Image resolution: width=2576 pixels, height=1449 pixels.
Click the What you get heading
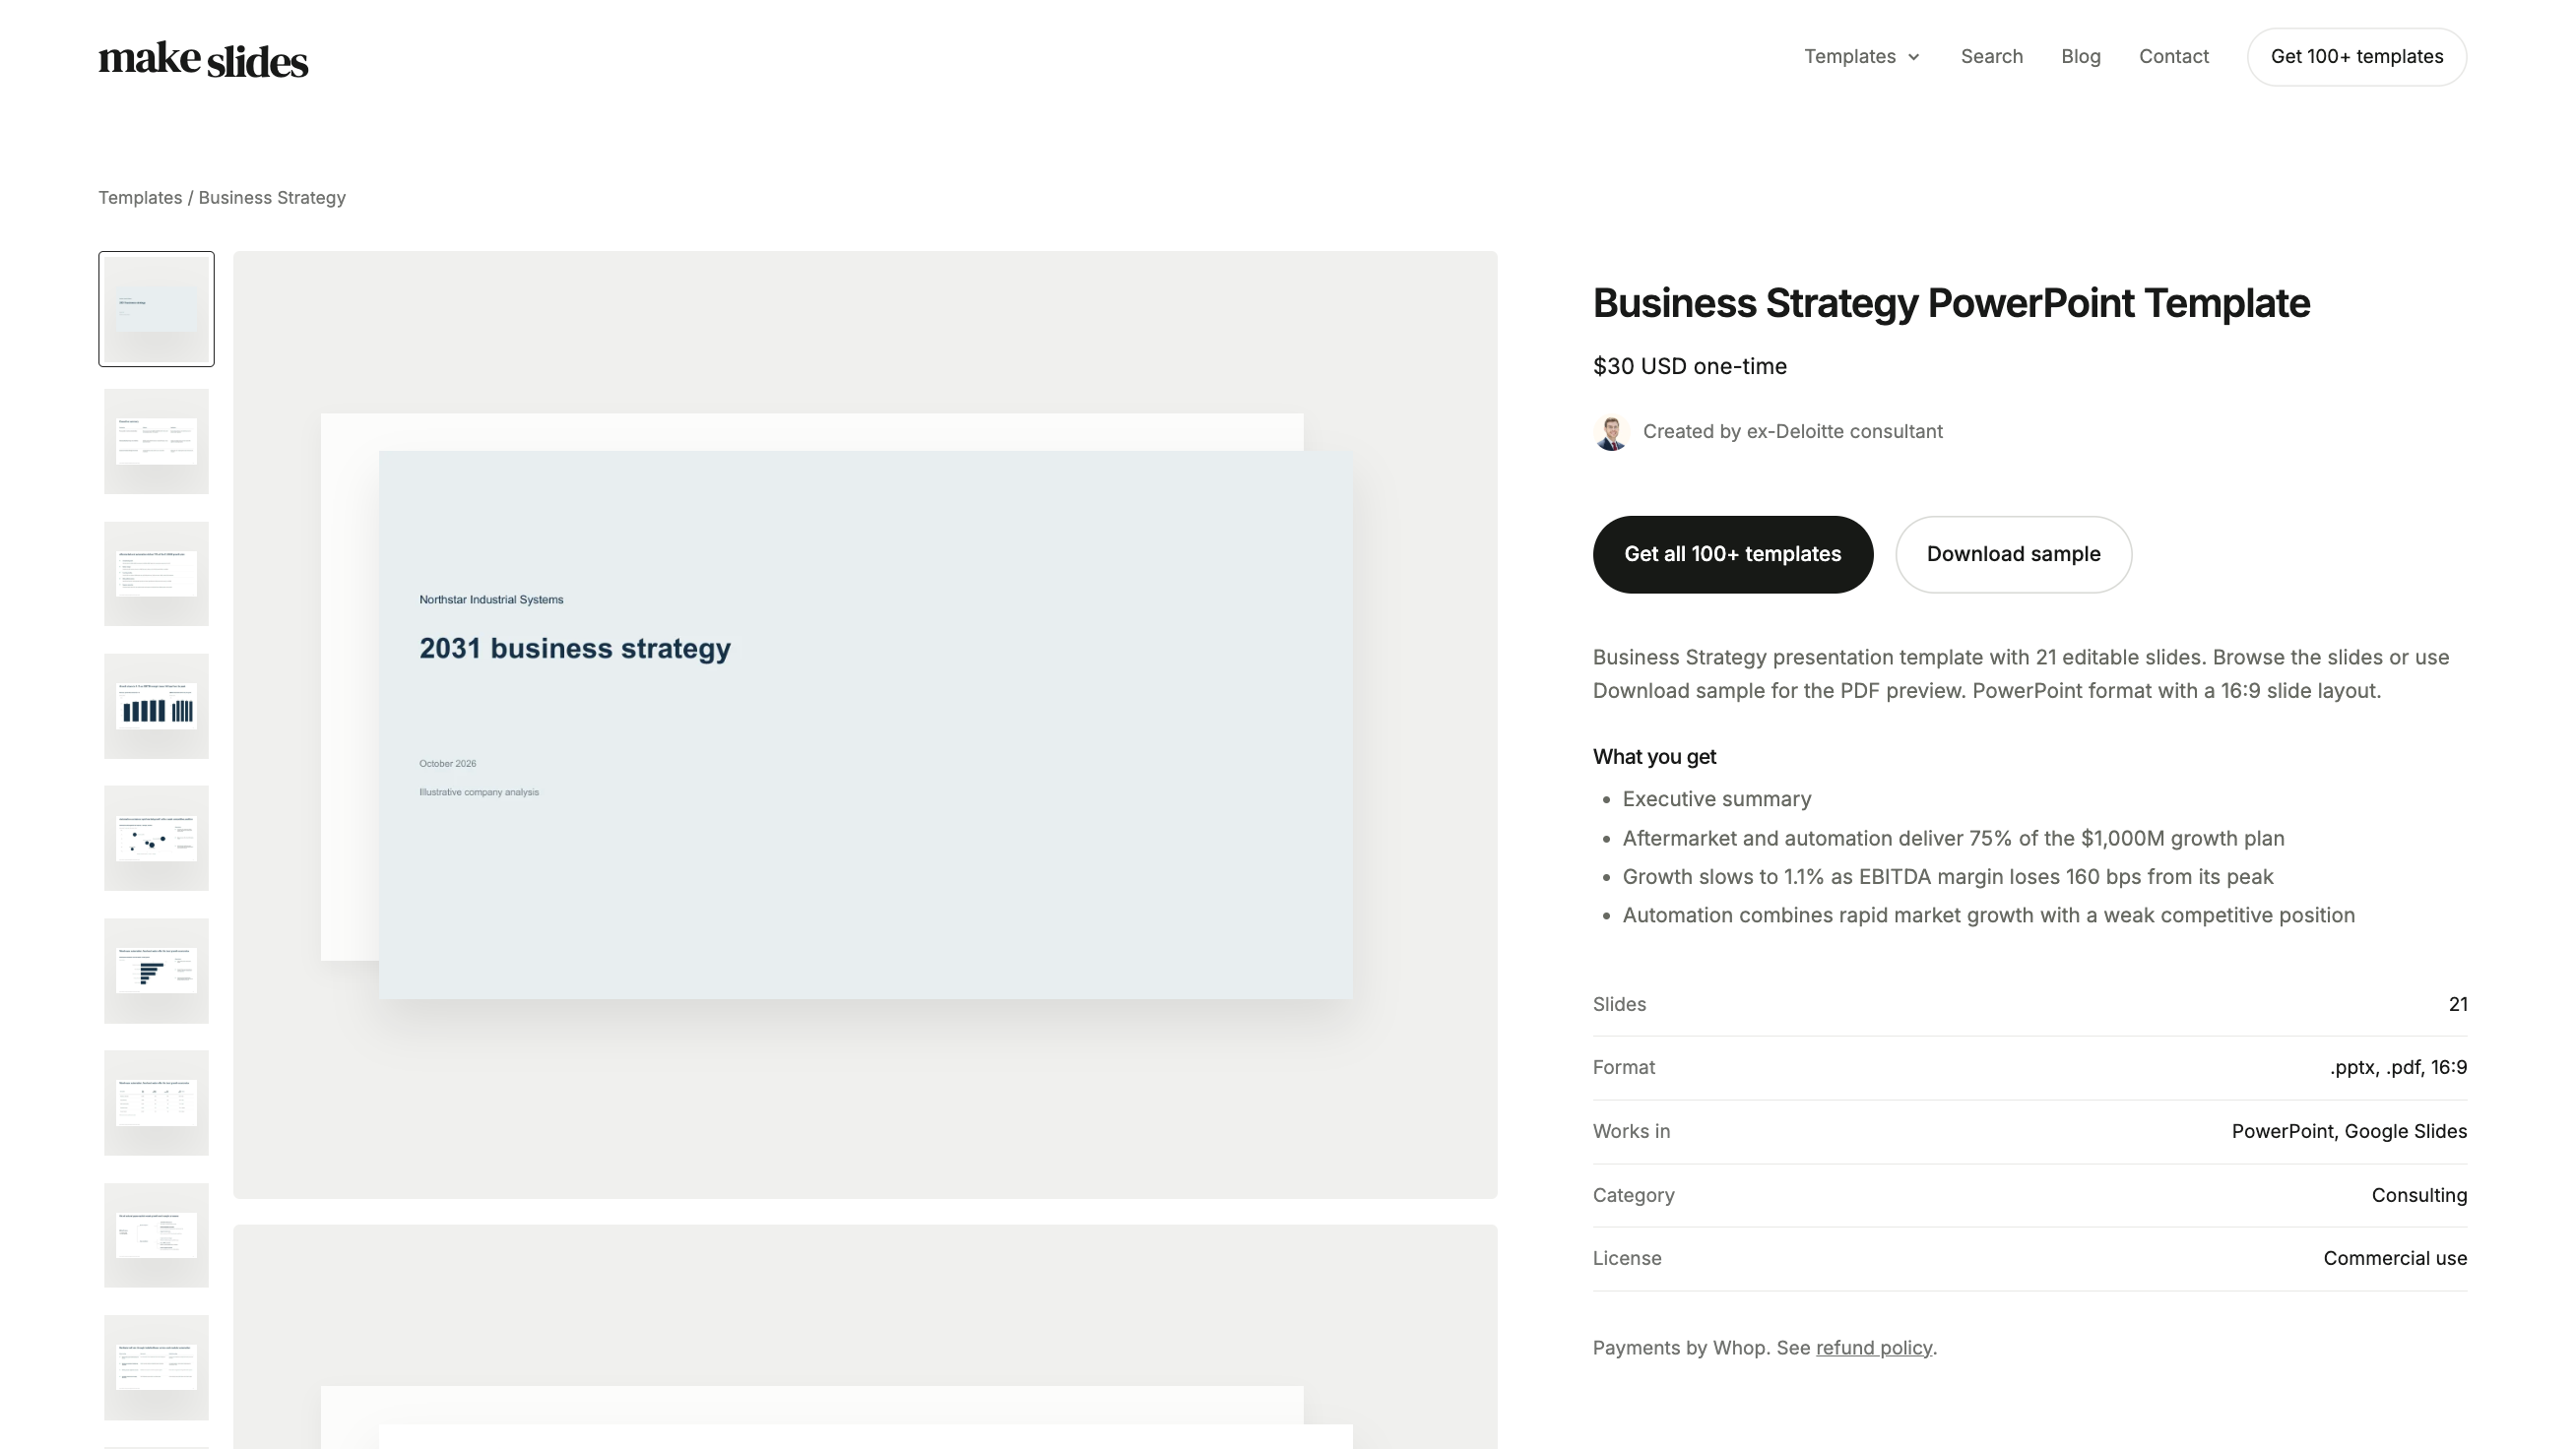[x=1654, y=757]
